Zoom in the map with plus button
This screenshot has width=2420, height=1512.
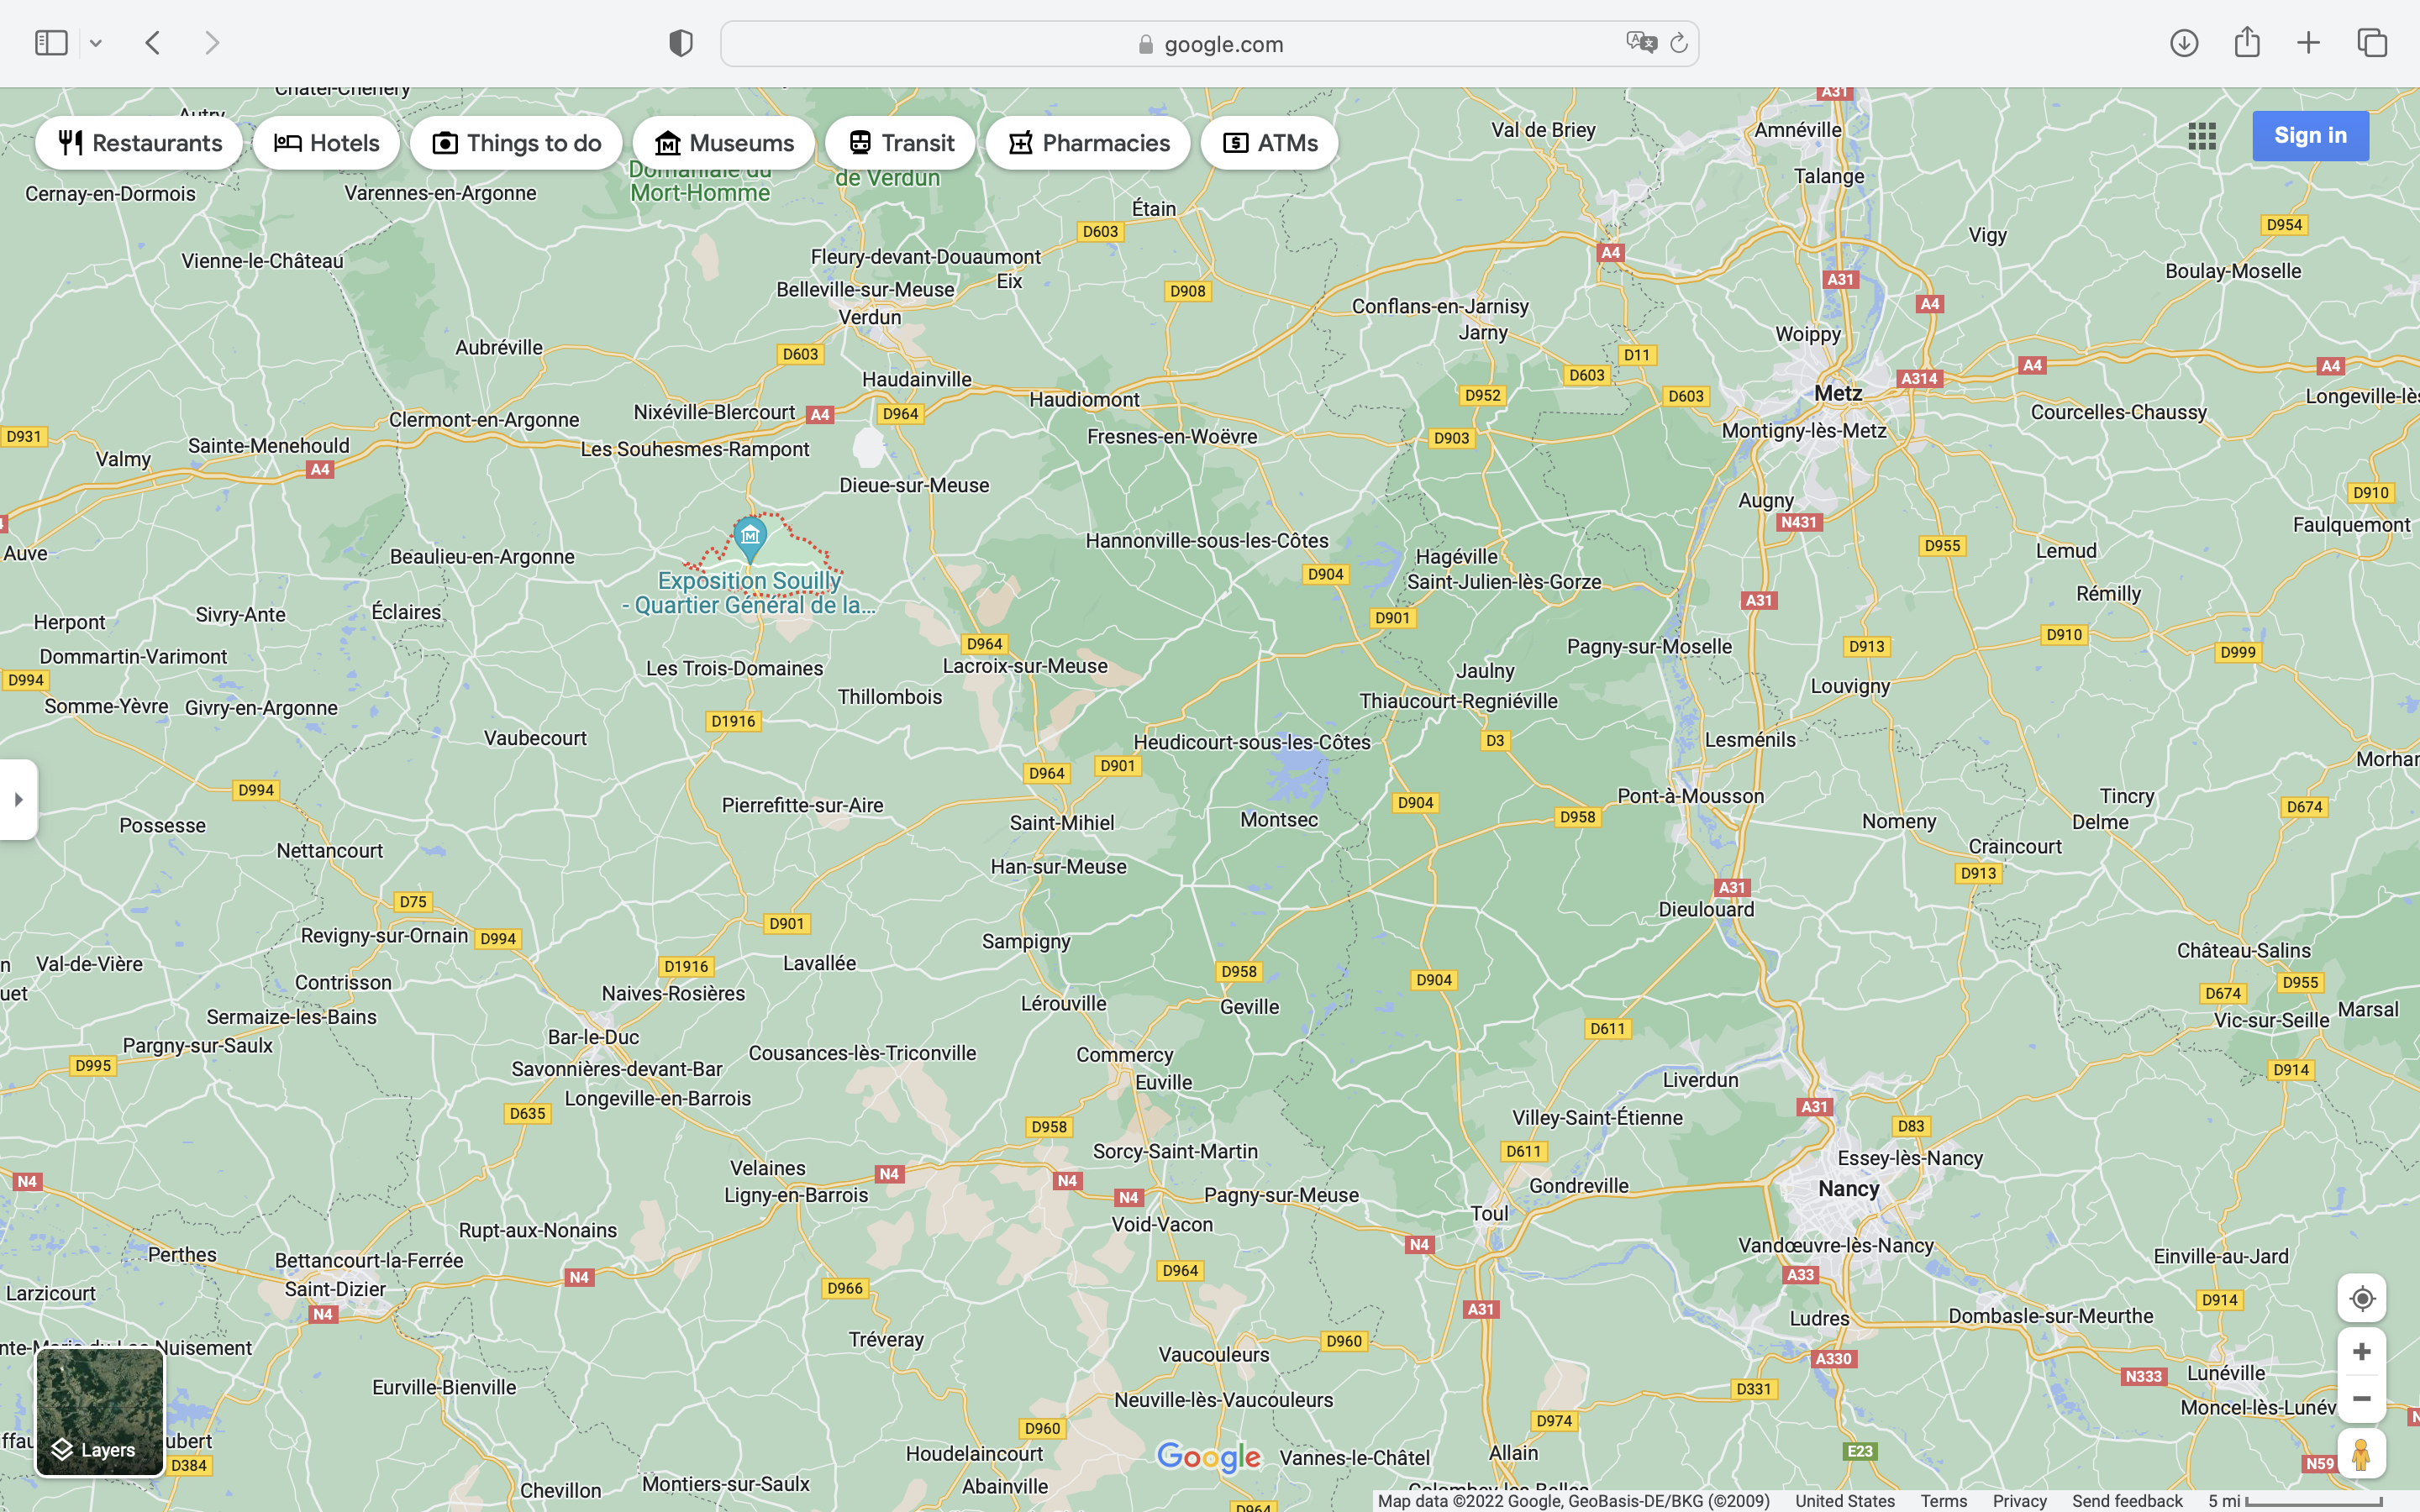click(2361, 1352)
